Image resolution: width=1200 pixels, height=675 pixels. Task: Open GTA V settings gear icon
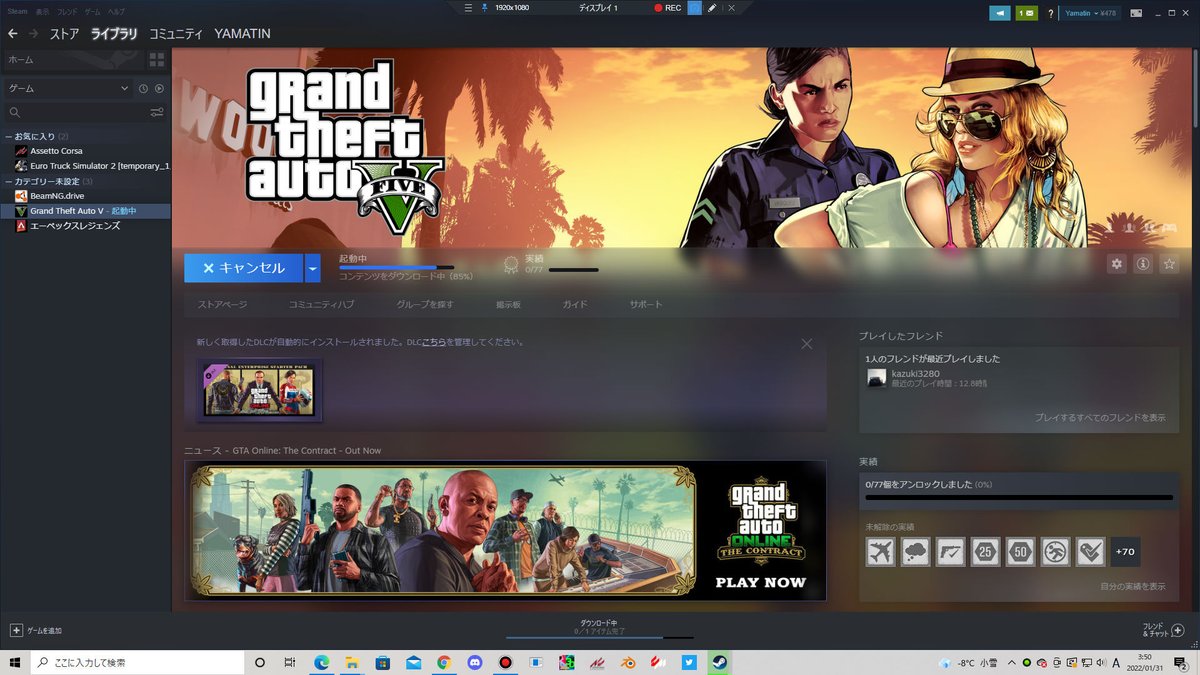coord(1117,264)
